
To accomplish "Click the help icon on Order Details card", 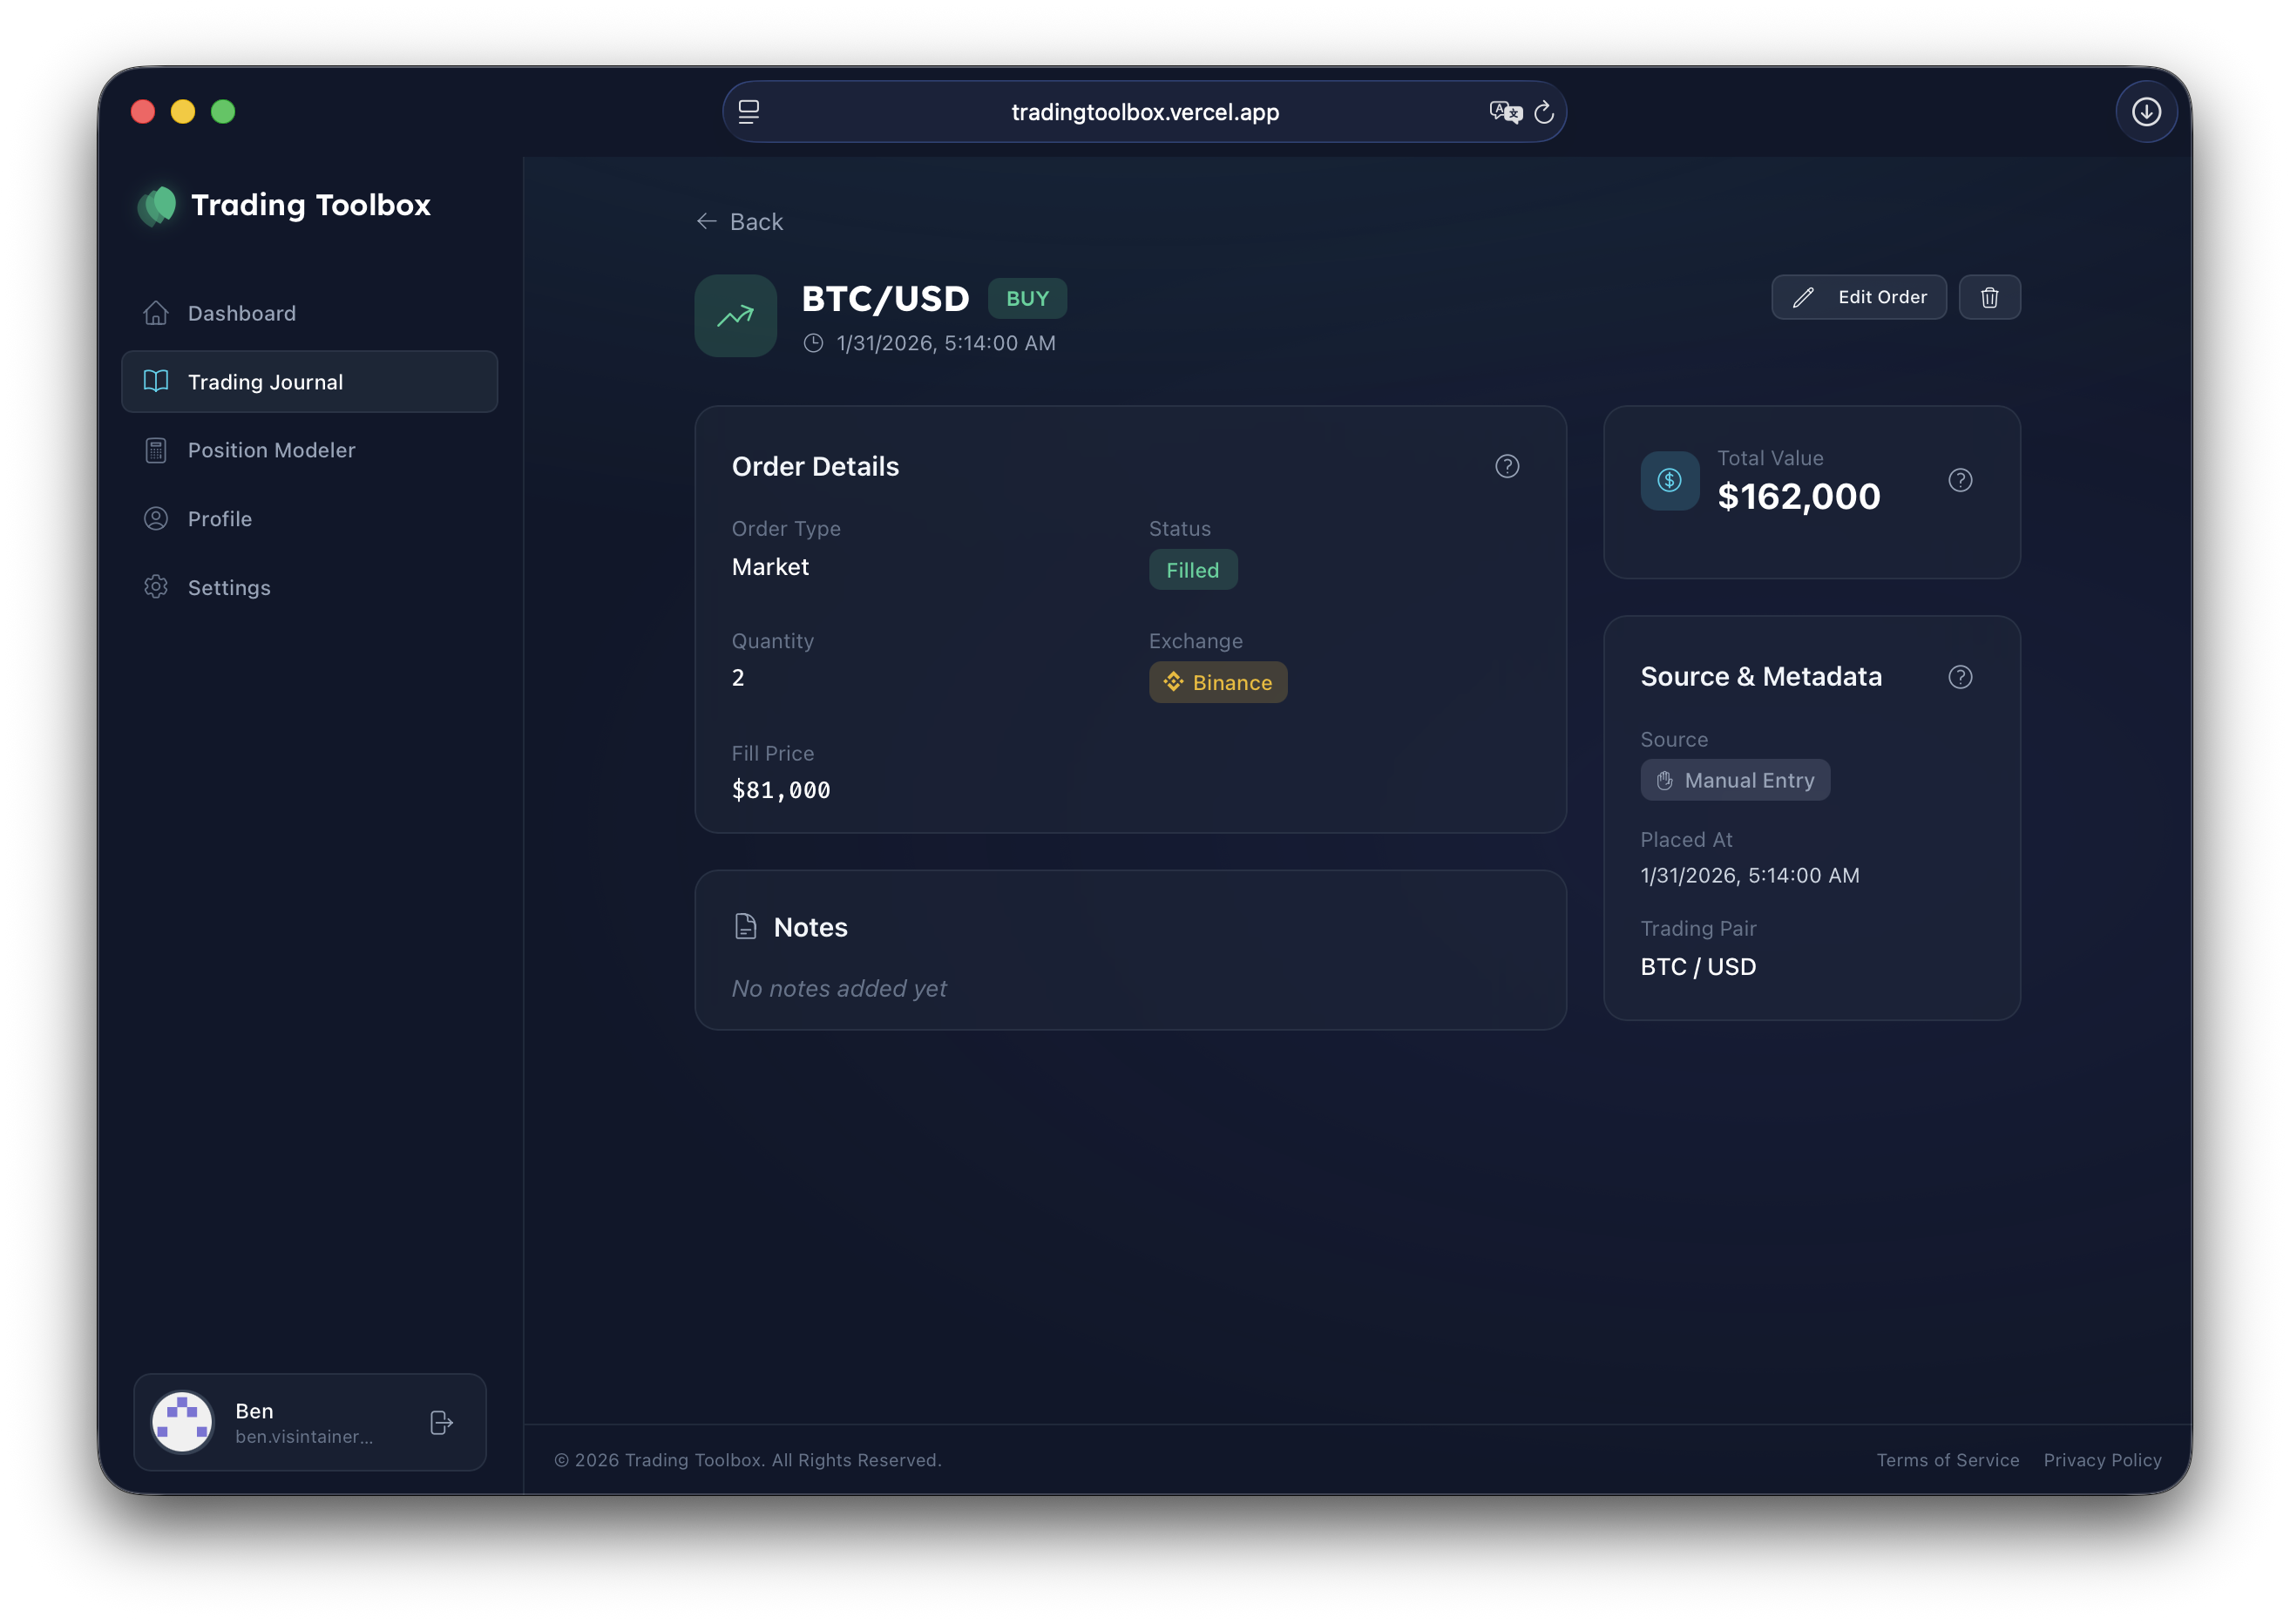I will pos(1507,466).
